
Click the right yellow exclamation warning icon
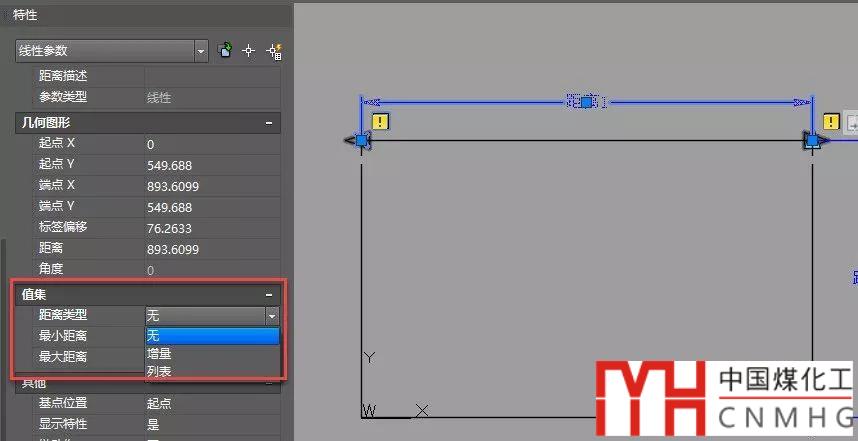831,121
